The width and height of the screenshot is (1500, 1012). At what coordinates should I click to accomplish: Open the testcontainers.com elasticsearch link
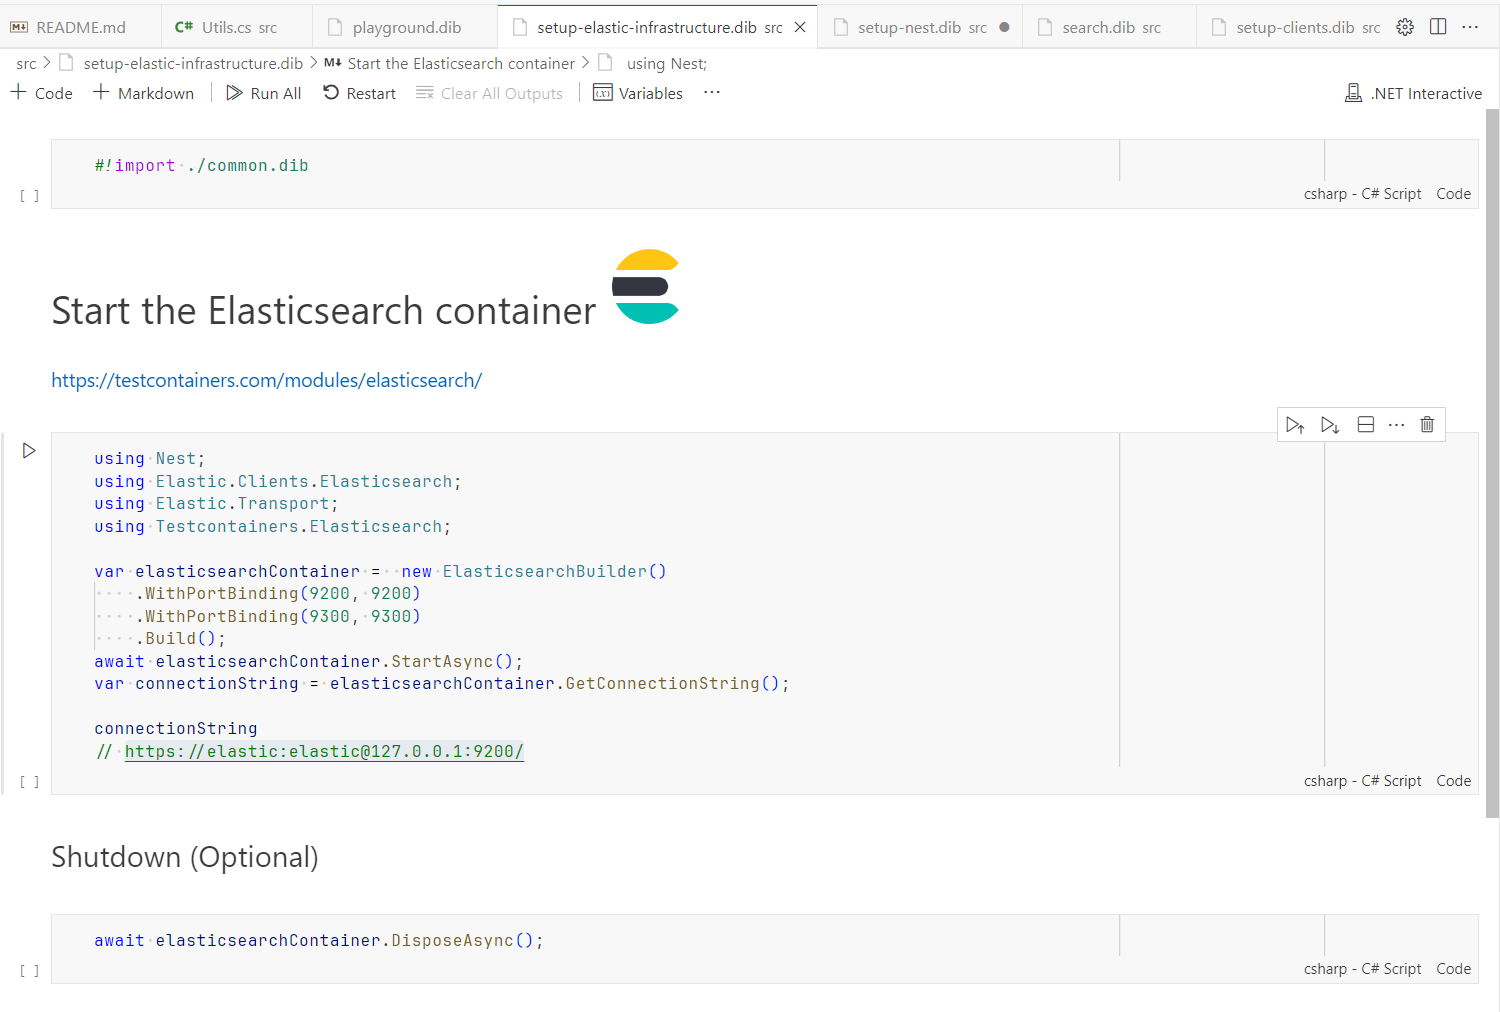pos(266,380)
